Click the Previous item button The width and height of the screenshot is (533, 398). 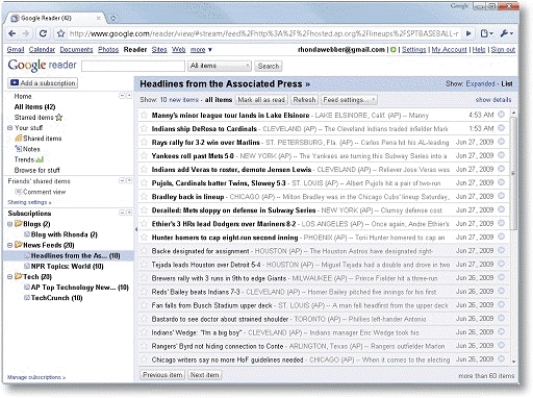(162, 375)
